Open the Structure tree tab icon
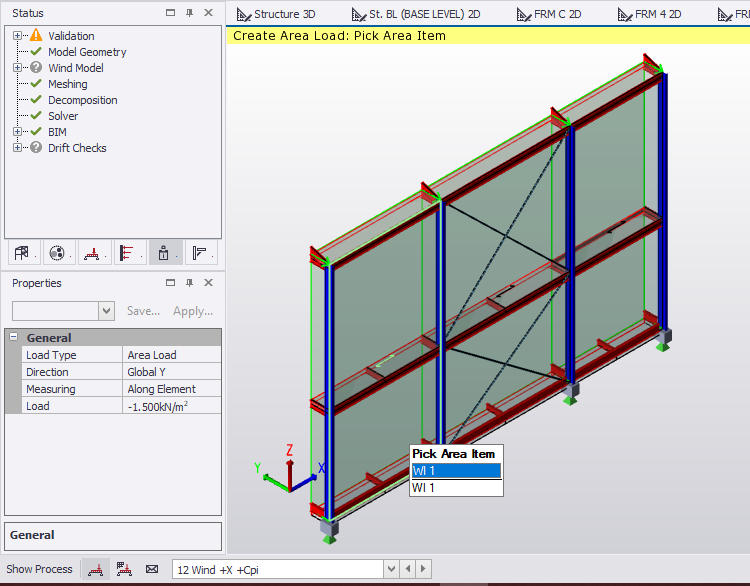The image size is (750, 586). point(22,253)
